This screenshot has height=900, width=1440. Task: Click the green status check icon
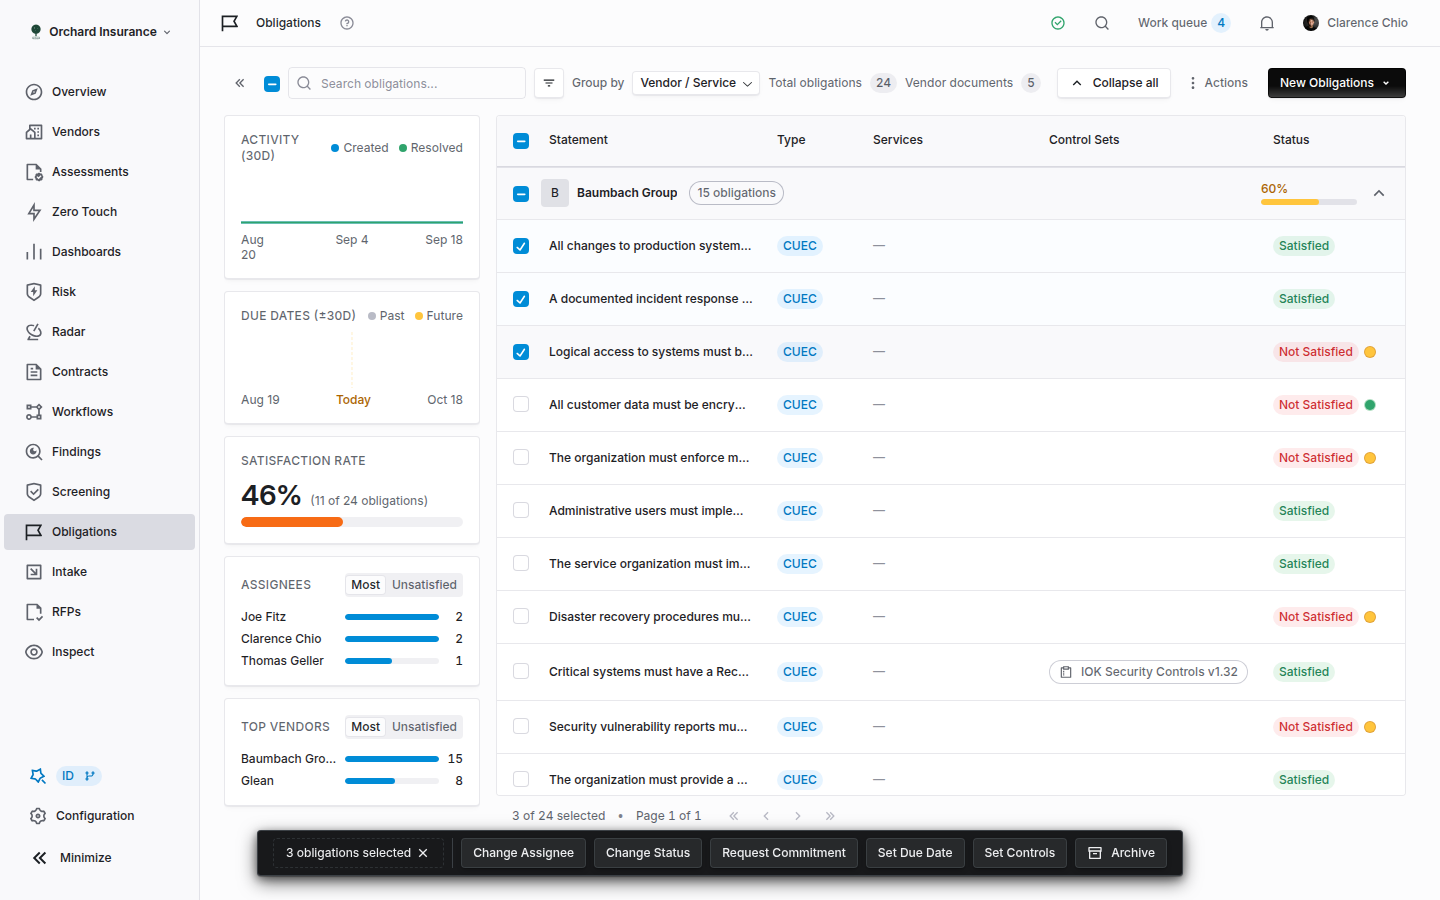(x=1058, y=23)
